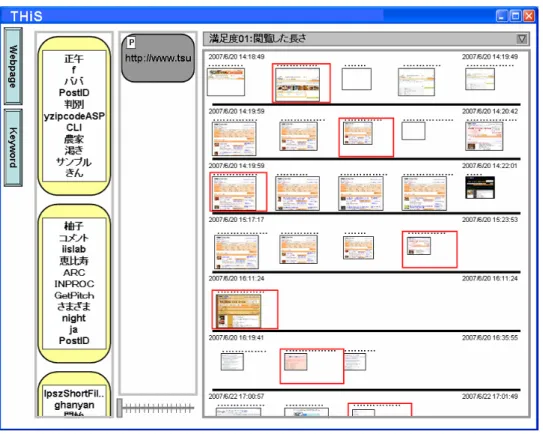Click timestamp 2007/6/20 15:23:53
543x434 pixels.
click(490, 220)
